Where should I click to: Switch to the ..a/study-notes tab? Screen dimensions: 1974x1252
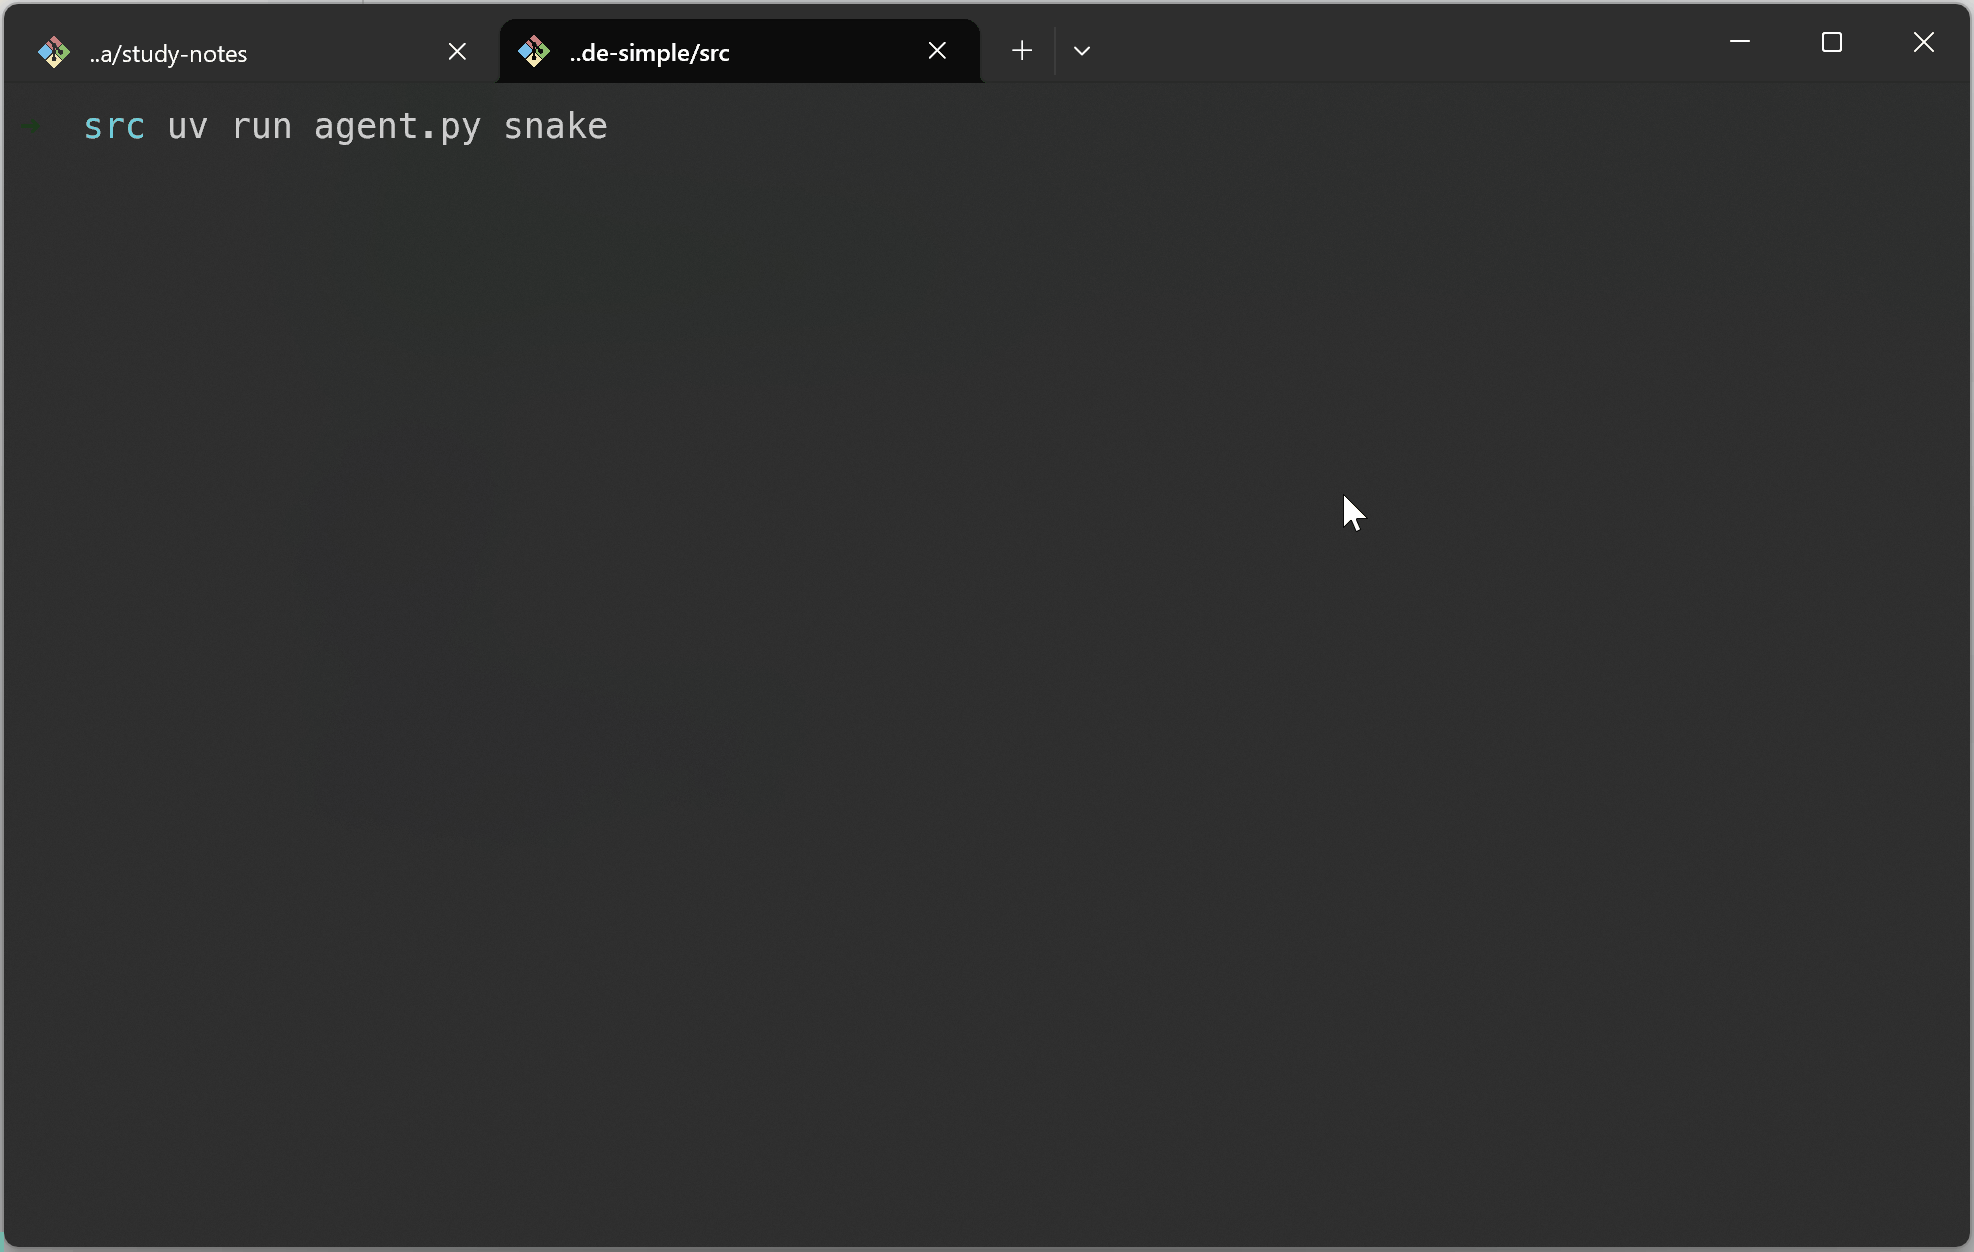168,54
